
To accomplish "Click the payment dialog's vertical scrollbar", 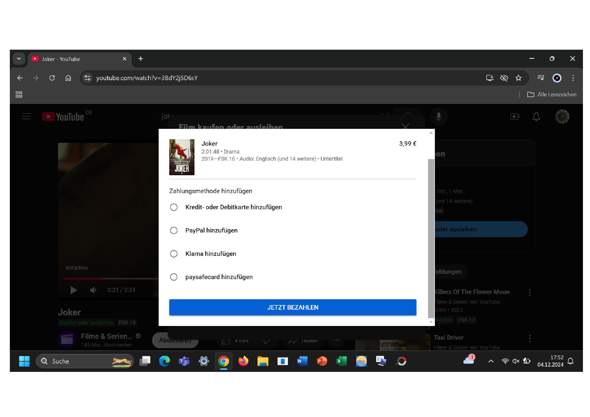I will click(431, 237).
